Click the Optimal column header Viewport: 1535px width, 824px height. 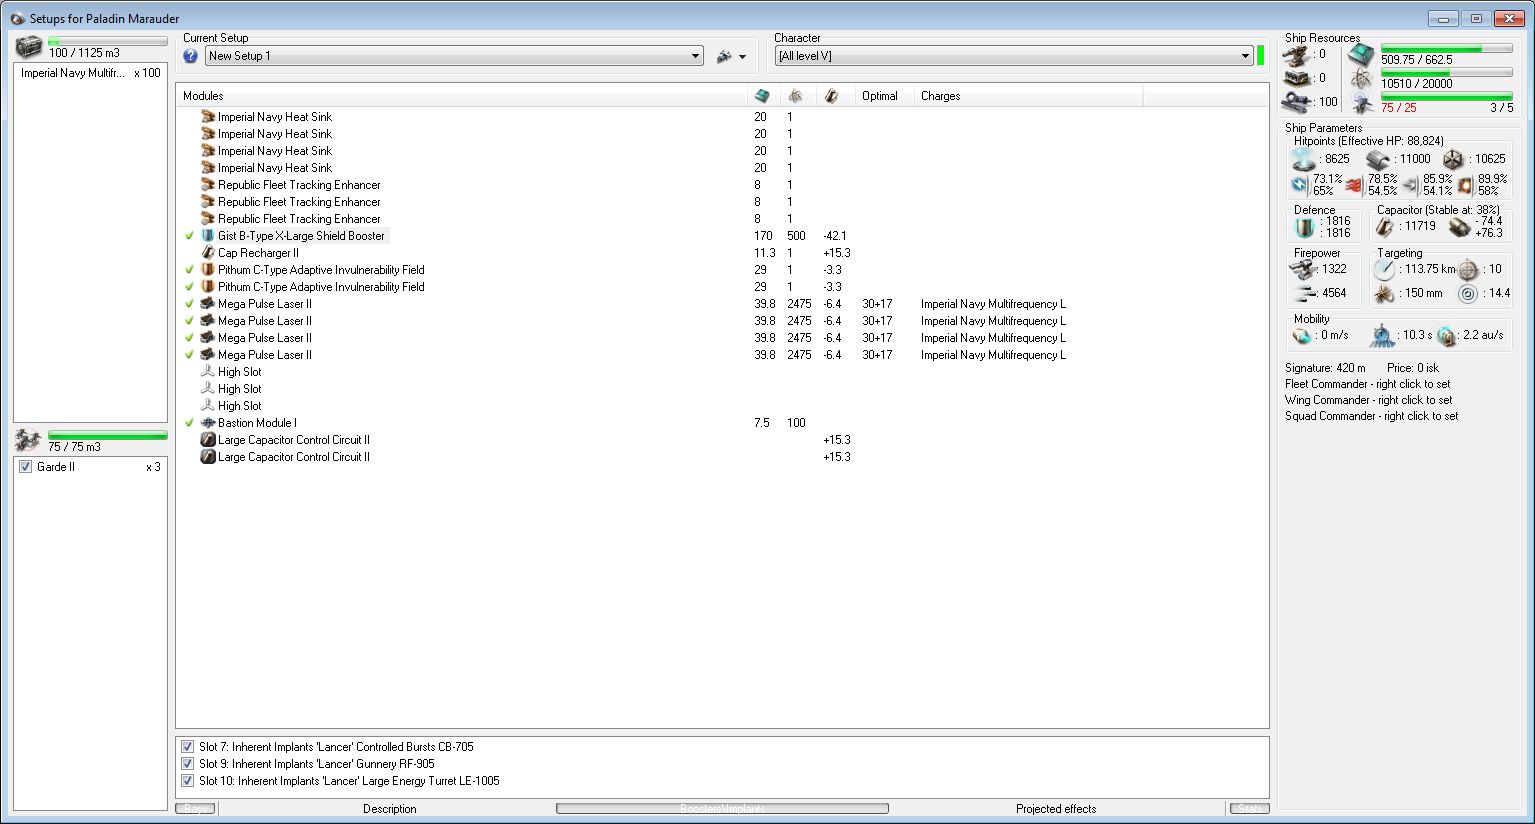pyautogui.click(x=885, y=96)
